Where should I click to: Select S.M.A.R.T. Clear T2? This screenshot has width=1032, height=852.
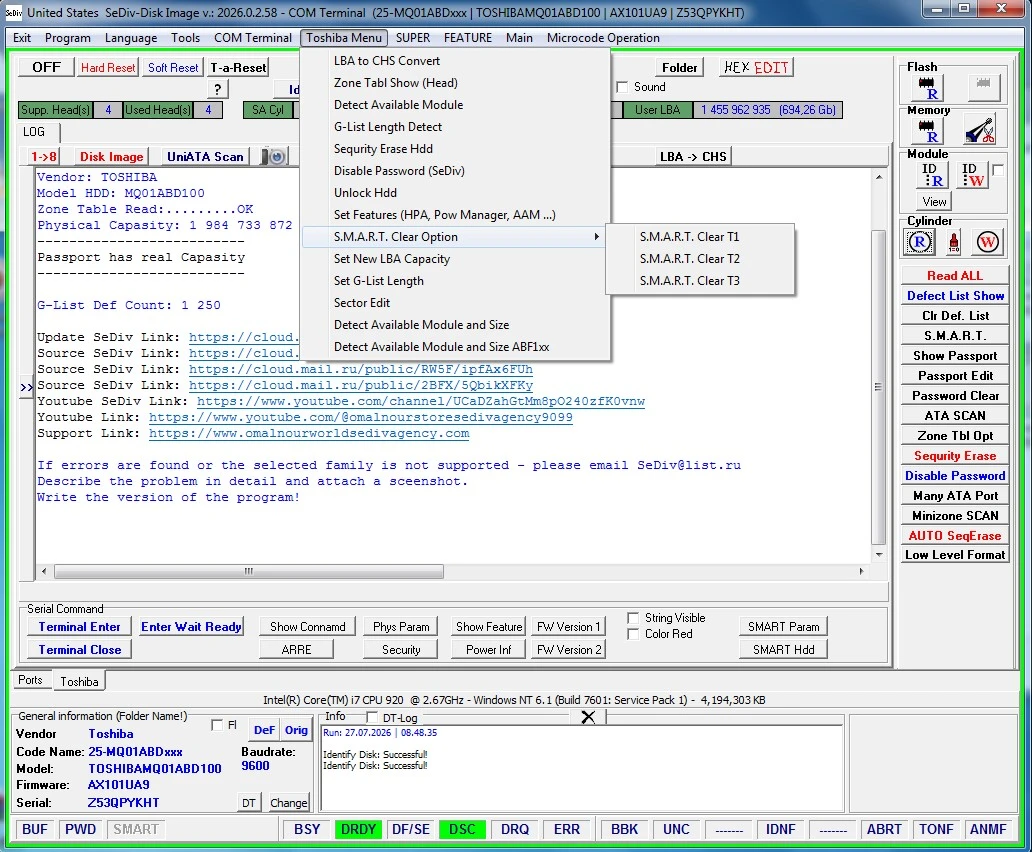coord(700,259)
